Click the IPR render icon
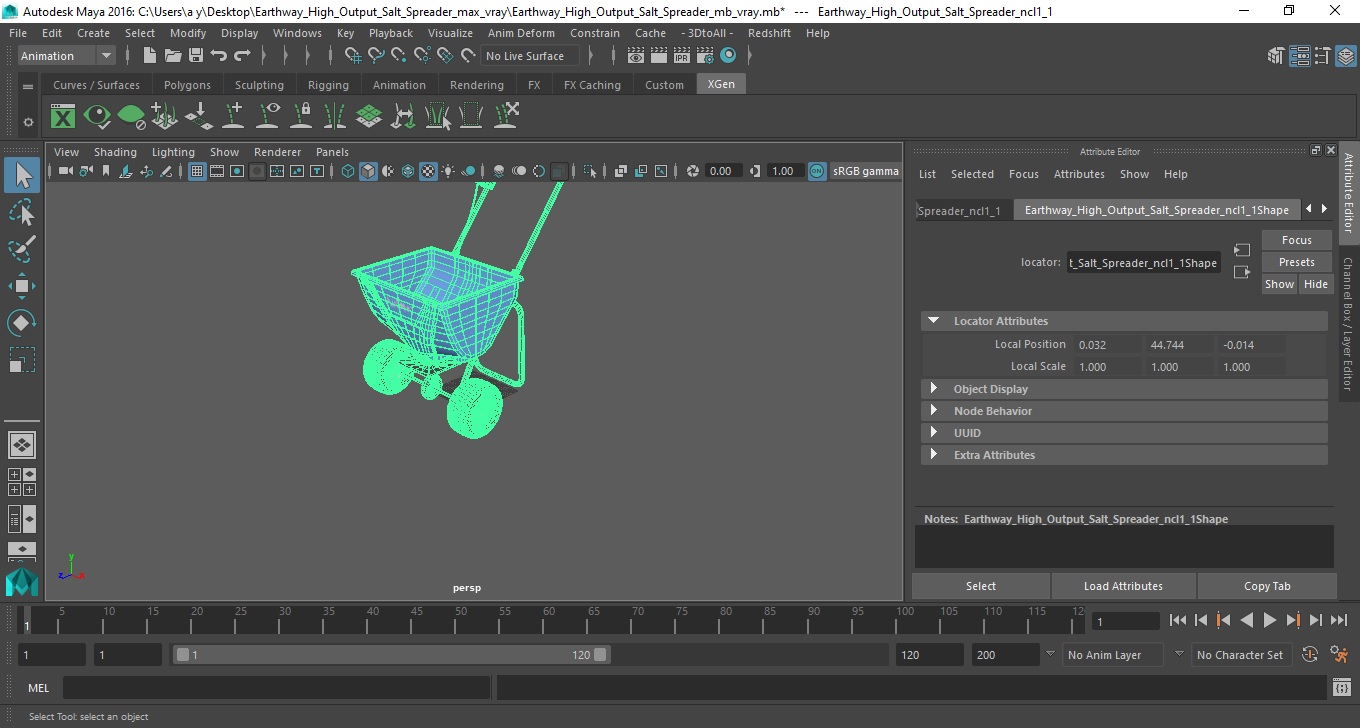Viewport: 1360px width, 728px height. (682, 56)
